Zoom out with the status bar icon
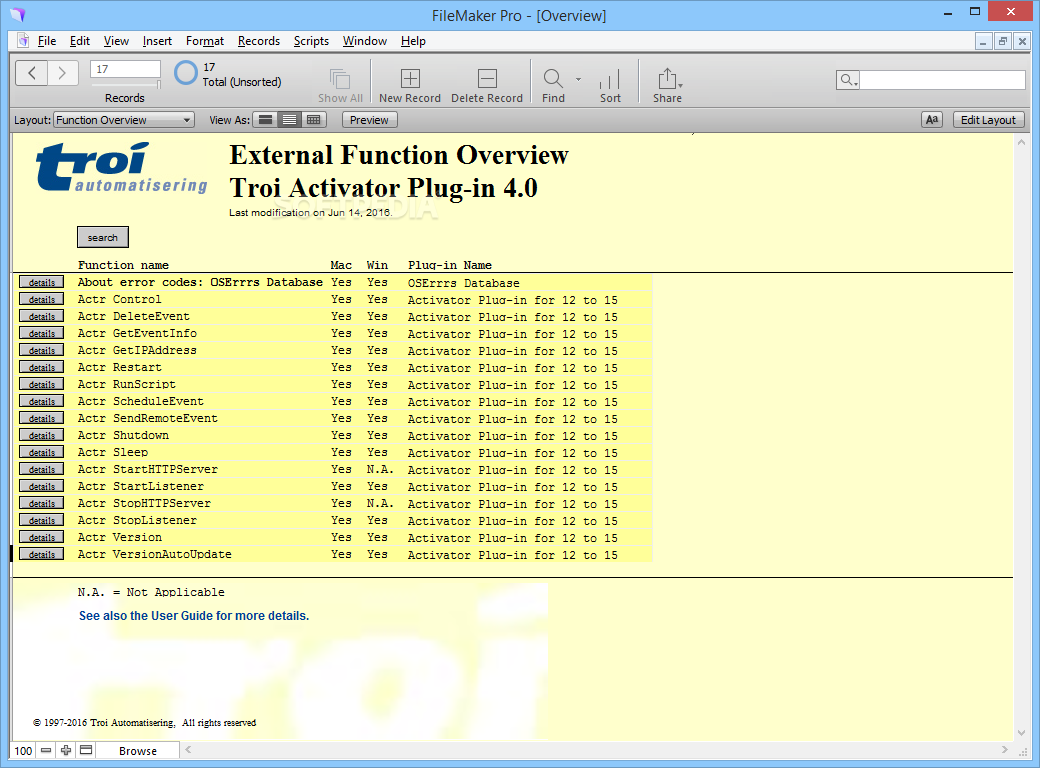The height and width of the screenshot is (768, 1040). tap(46, 750)
